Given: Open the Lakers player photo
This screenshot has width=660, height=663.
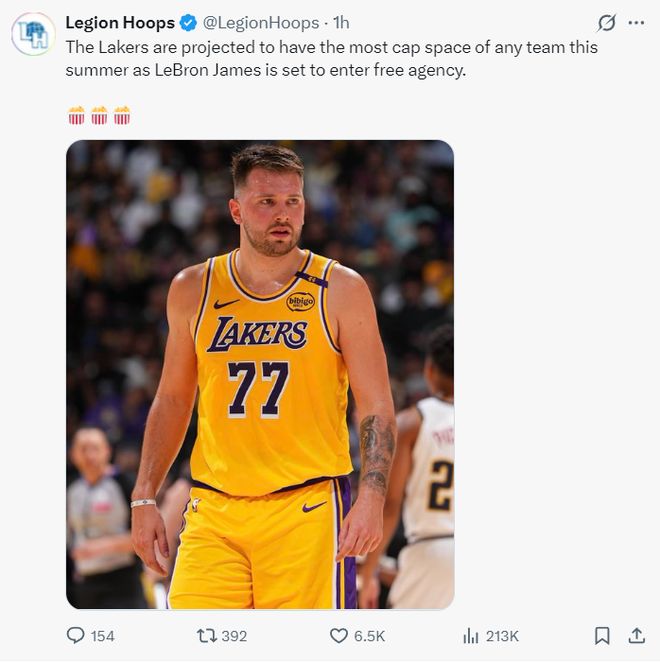Looking at the screenshot, I should pyautogui.click(x=260, y=375).
